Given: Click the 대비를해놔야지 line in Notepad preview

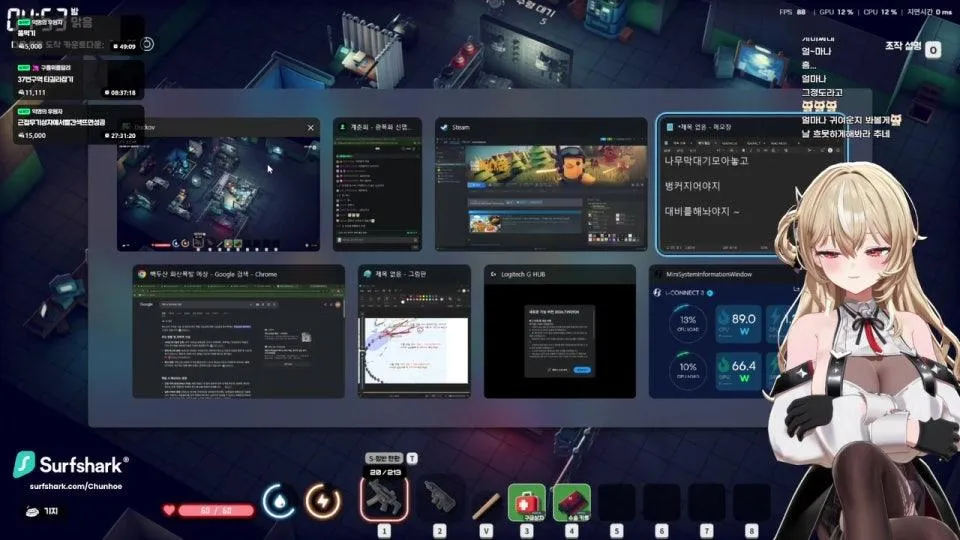Looking at the screenshot, I should point(702,211).
